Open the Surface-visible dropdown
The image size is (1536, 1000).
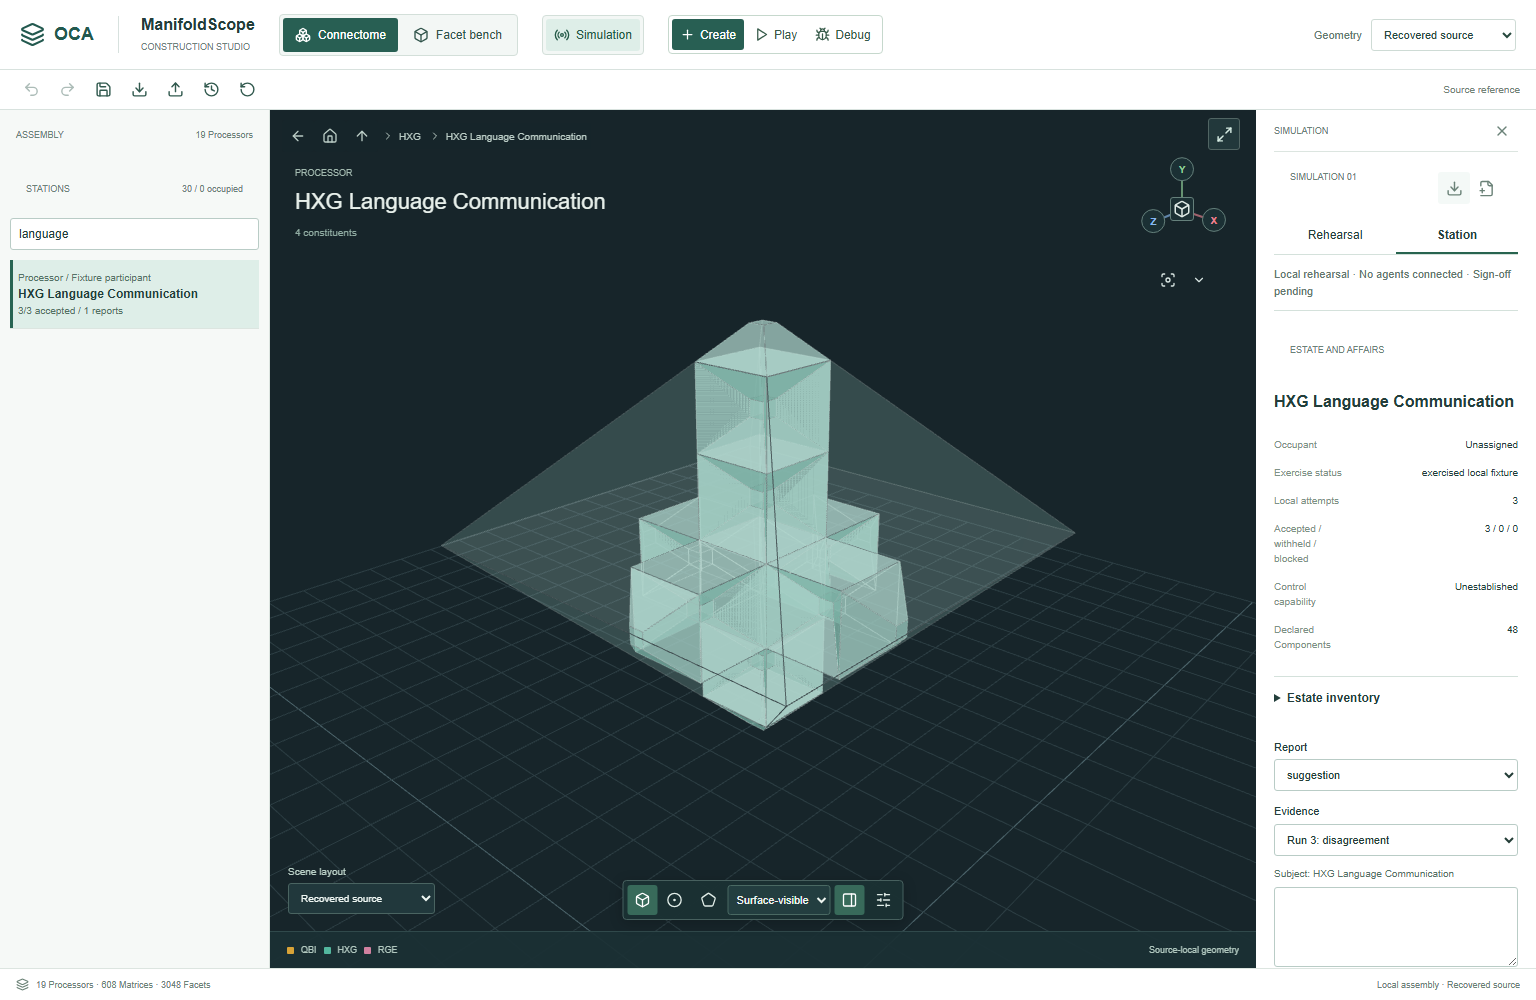click(779, 900)
